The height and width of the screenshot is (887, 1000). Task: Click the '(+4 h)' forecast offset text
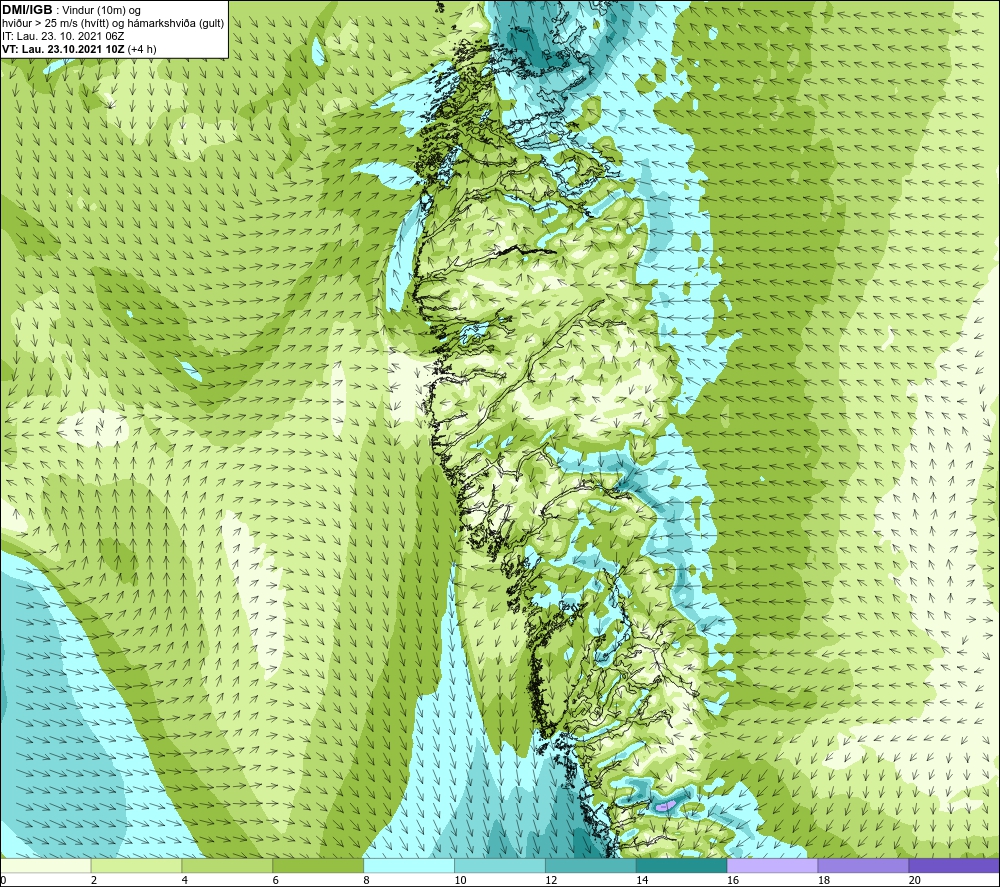pyautogui.click(x=142, y=49)
